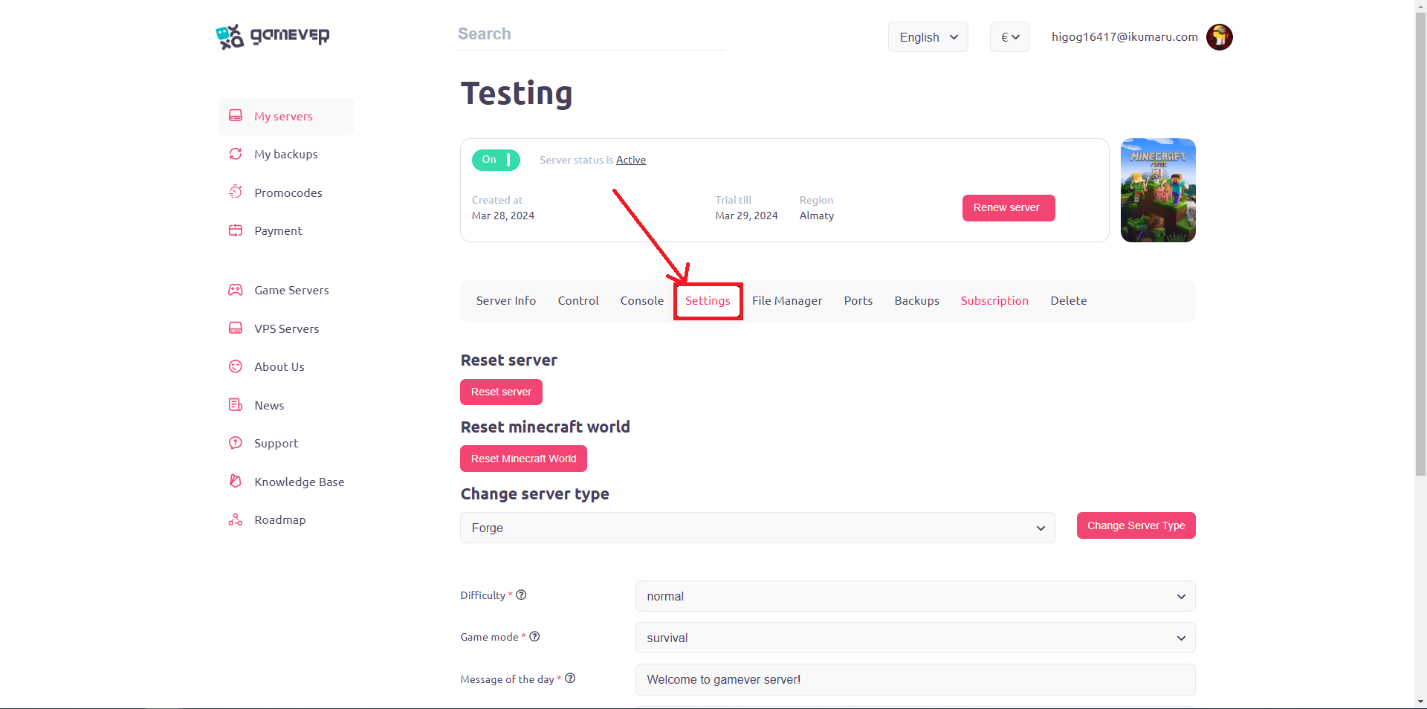1427x709 pixels.
Task: Open the Console tab
Action: 642,301
